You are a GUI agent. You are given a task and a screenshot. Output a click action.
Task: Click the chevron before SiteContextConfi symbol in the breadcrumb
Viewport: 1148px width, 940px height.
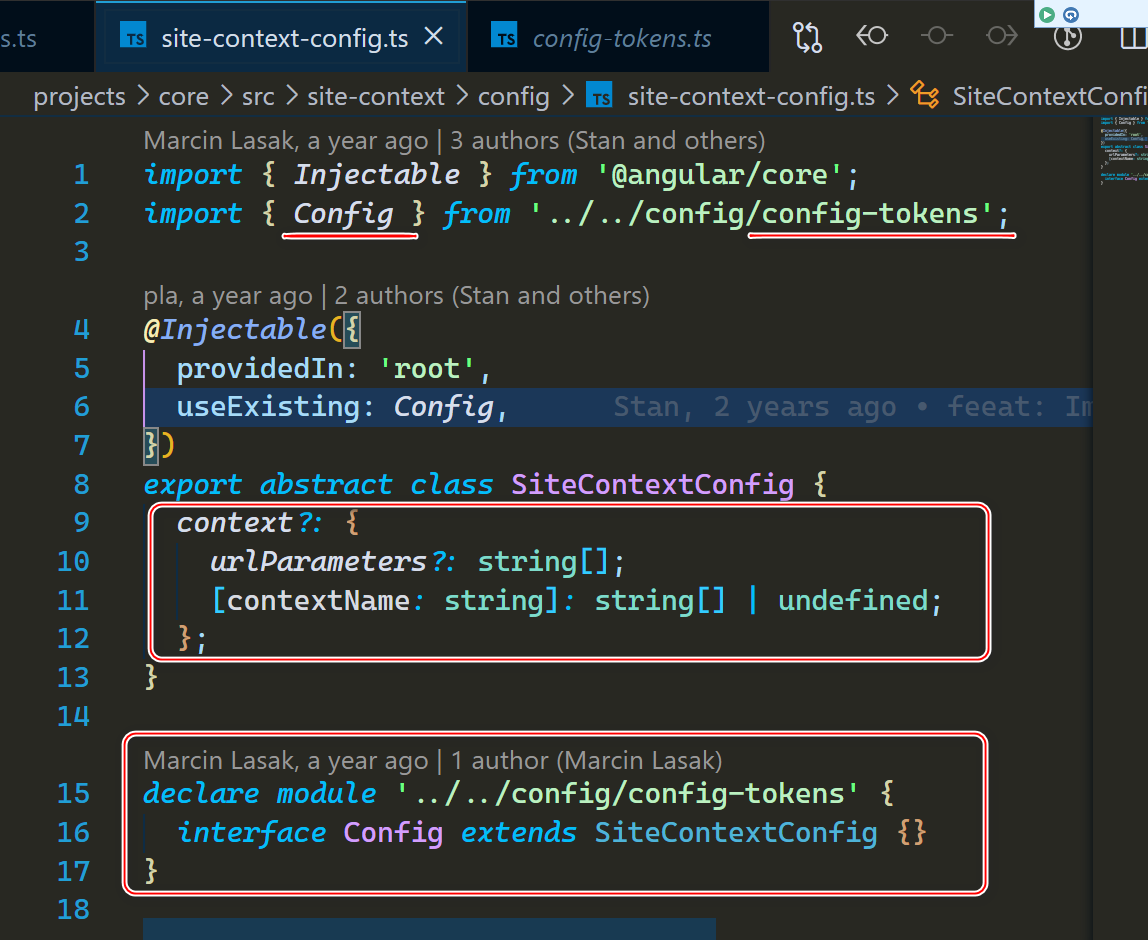[892, 96]
